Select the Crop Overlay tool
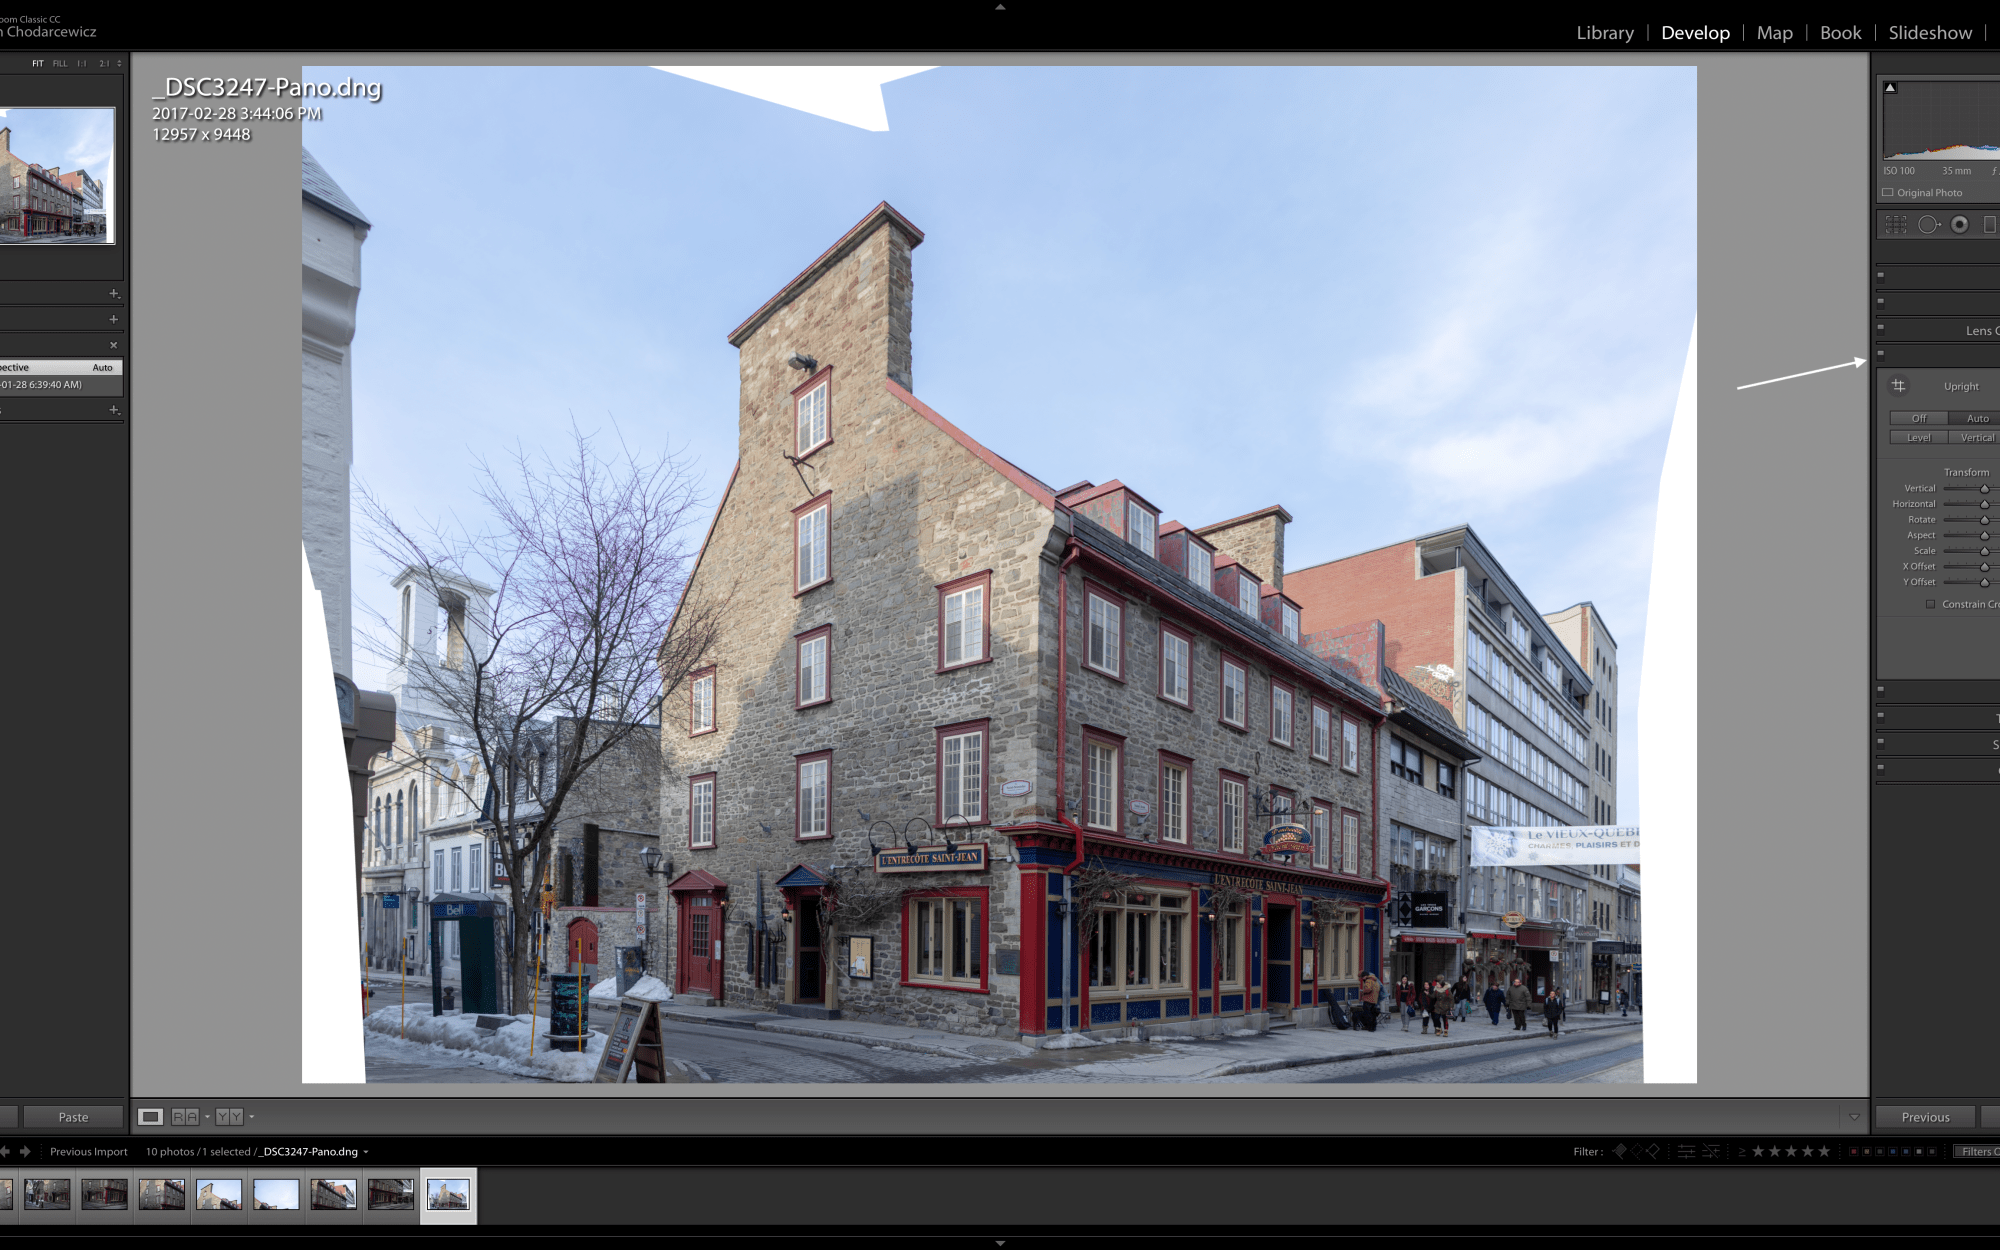2000x1250 pixels. [x=1896, y=225]
